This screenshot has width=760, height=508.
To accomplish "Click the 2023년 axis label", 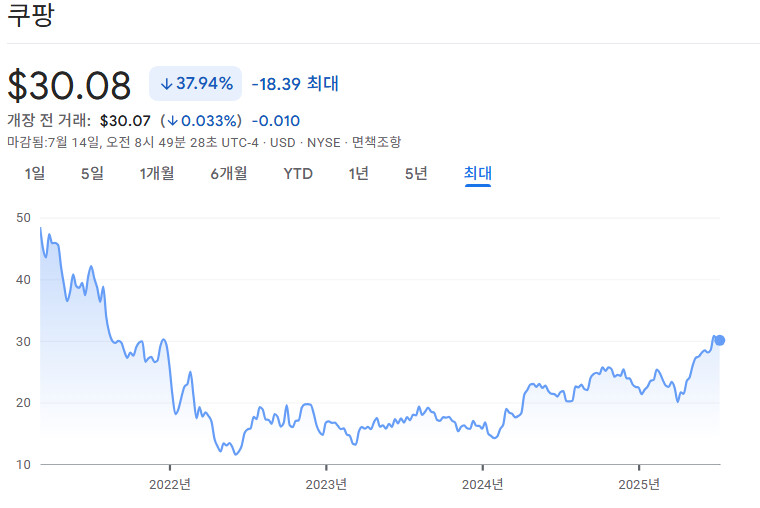I will tap(326, 484).
